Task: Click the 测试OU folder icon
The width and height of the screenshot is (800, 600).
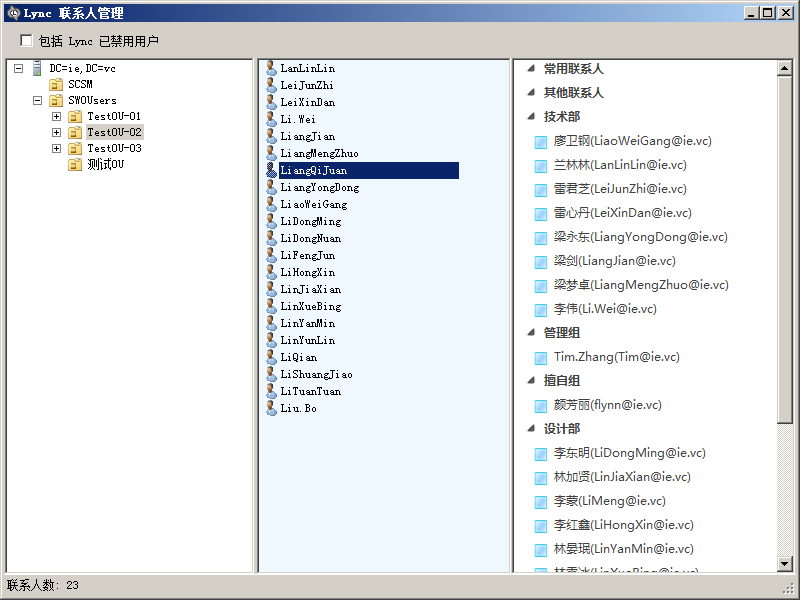Action: point(75,164)
